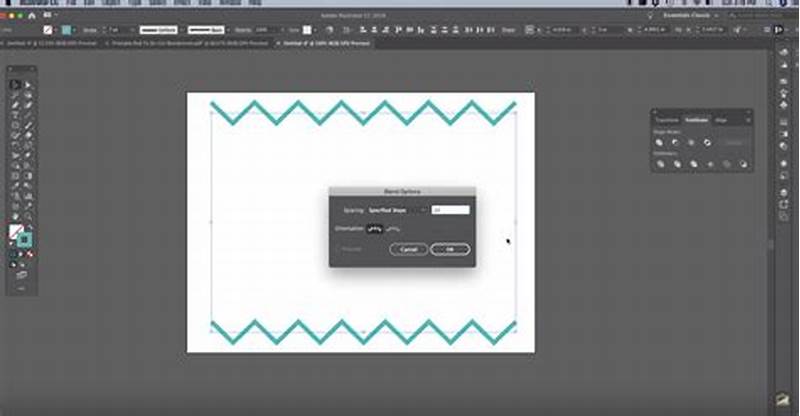Set paint mode to Color in toolbar
Image resolution: width=800 pixels, height=416 pixels.
[x=14, y=254]
